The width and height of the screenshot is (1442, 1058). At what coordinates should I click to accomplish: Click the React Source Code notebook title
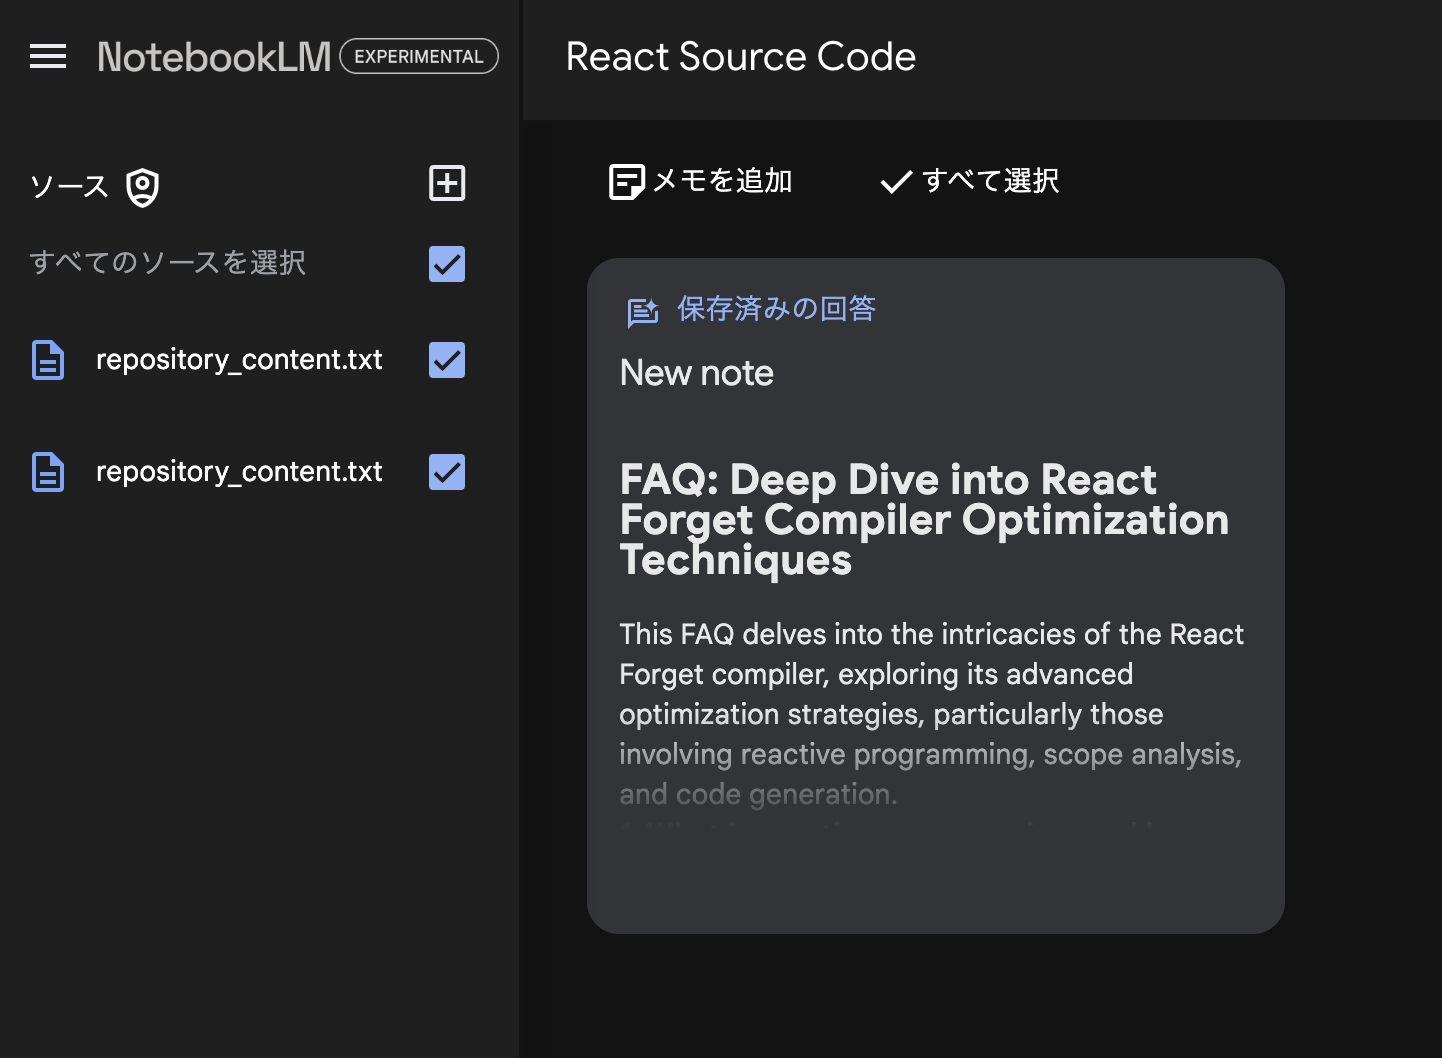coord(741,57)
